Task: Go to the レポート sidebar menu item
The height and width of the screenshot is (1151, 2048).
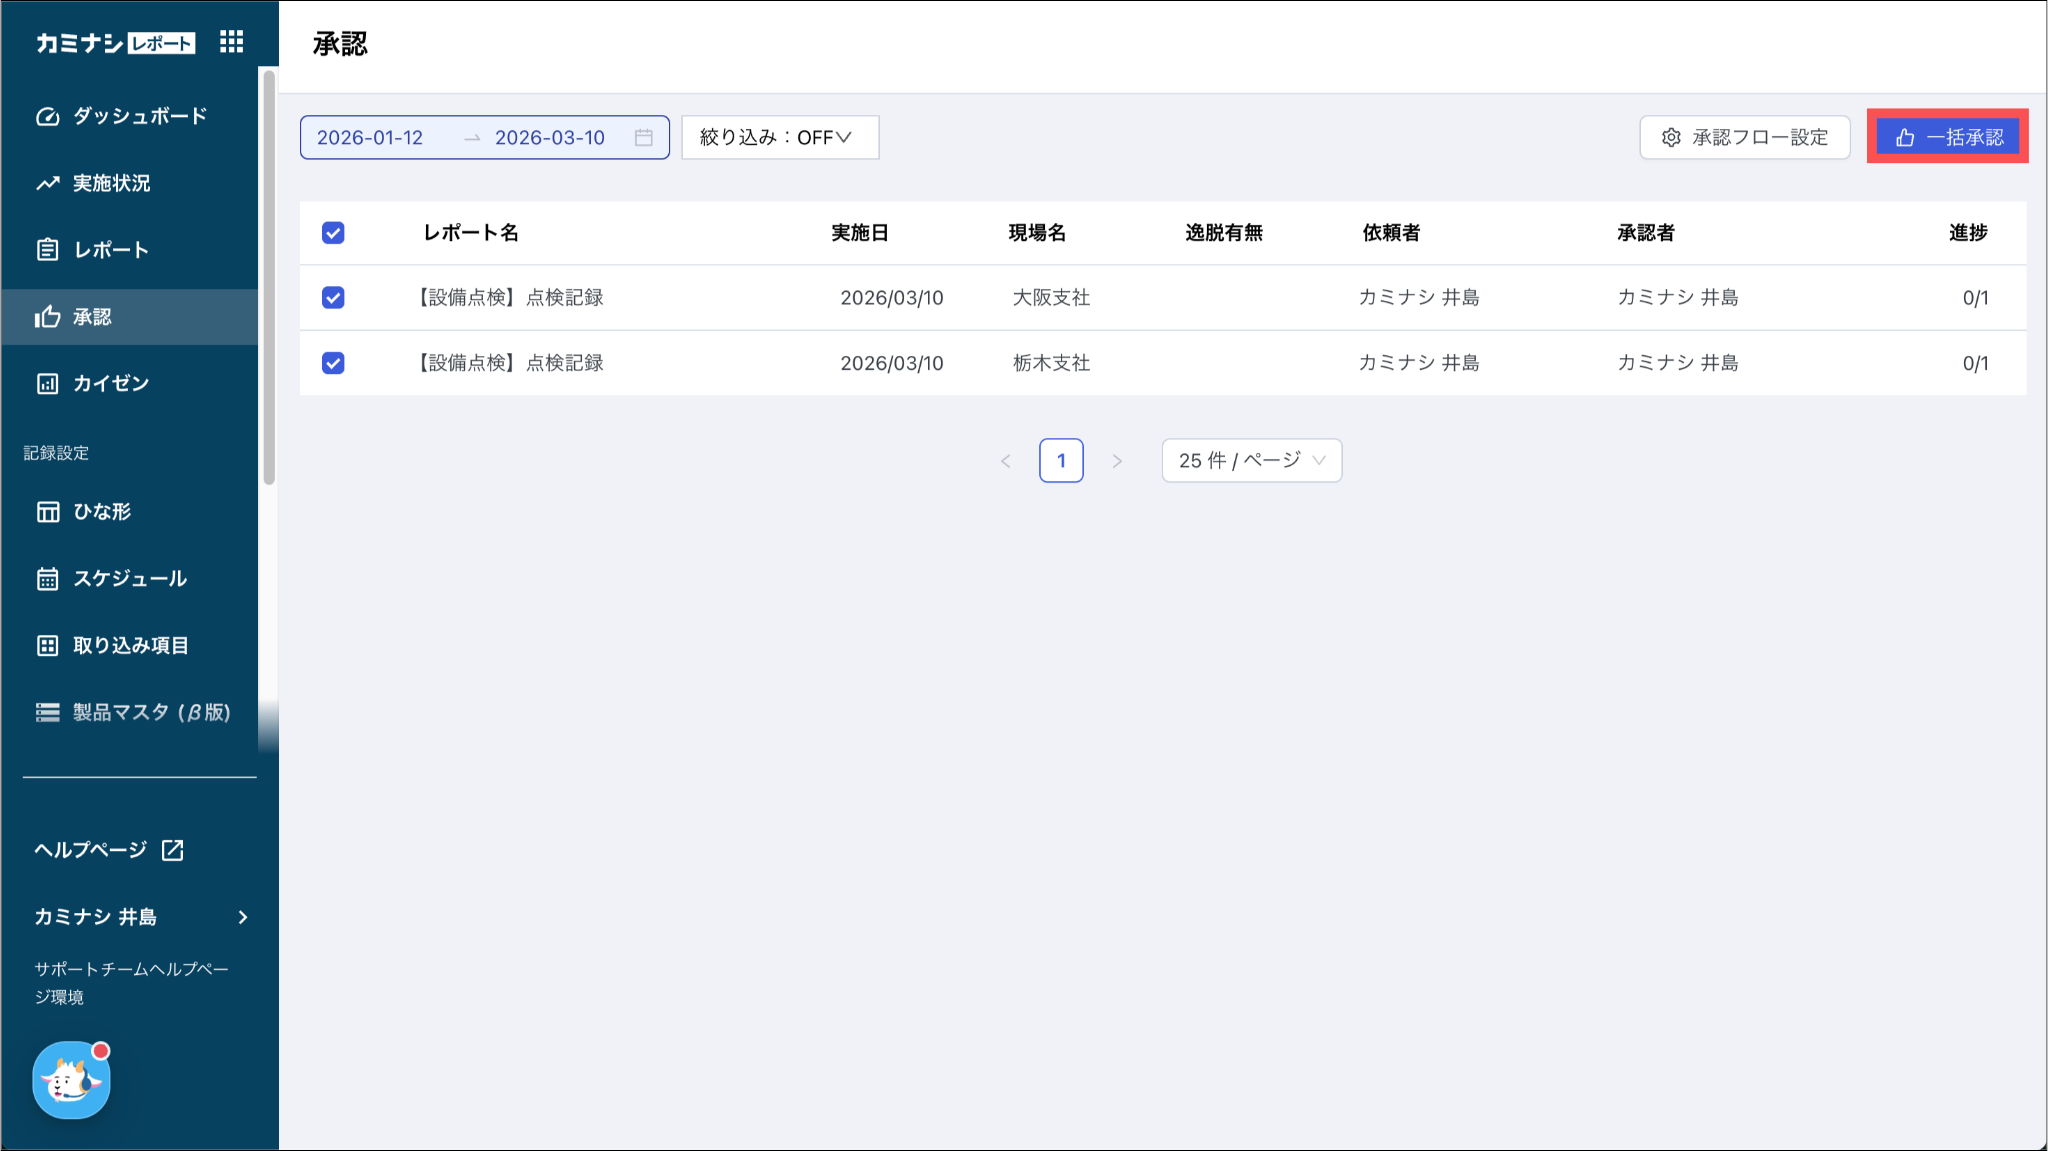Action: [x=110, y=250]
